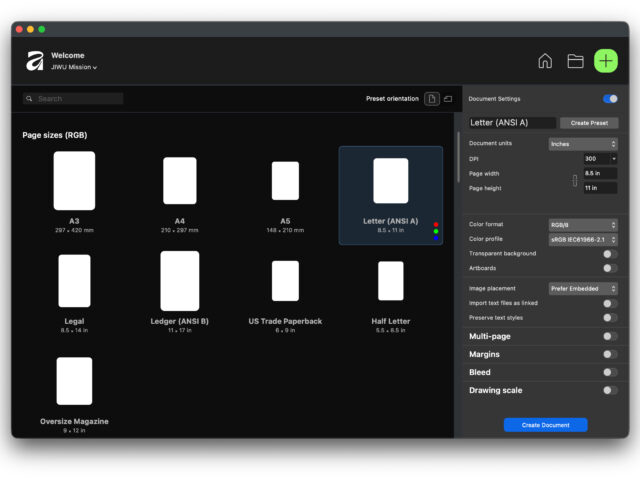Open the JIWU Mission account menu
Image resolution: width=640 pixels, height=480 pixels.
pyautogui.click(x=74, y=67)
